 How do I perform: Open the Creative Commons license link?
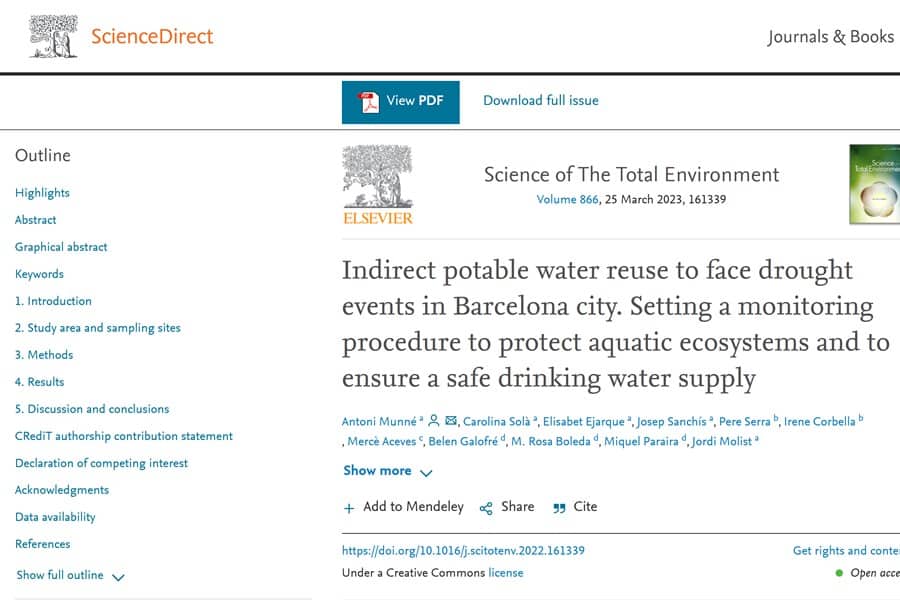pyautogui.click(x=505, y=573)
